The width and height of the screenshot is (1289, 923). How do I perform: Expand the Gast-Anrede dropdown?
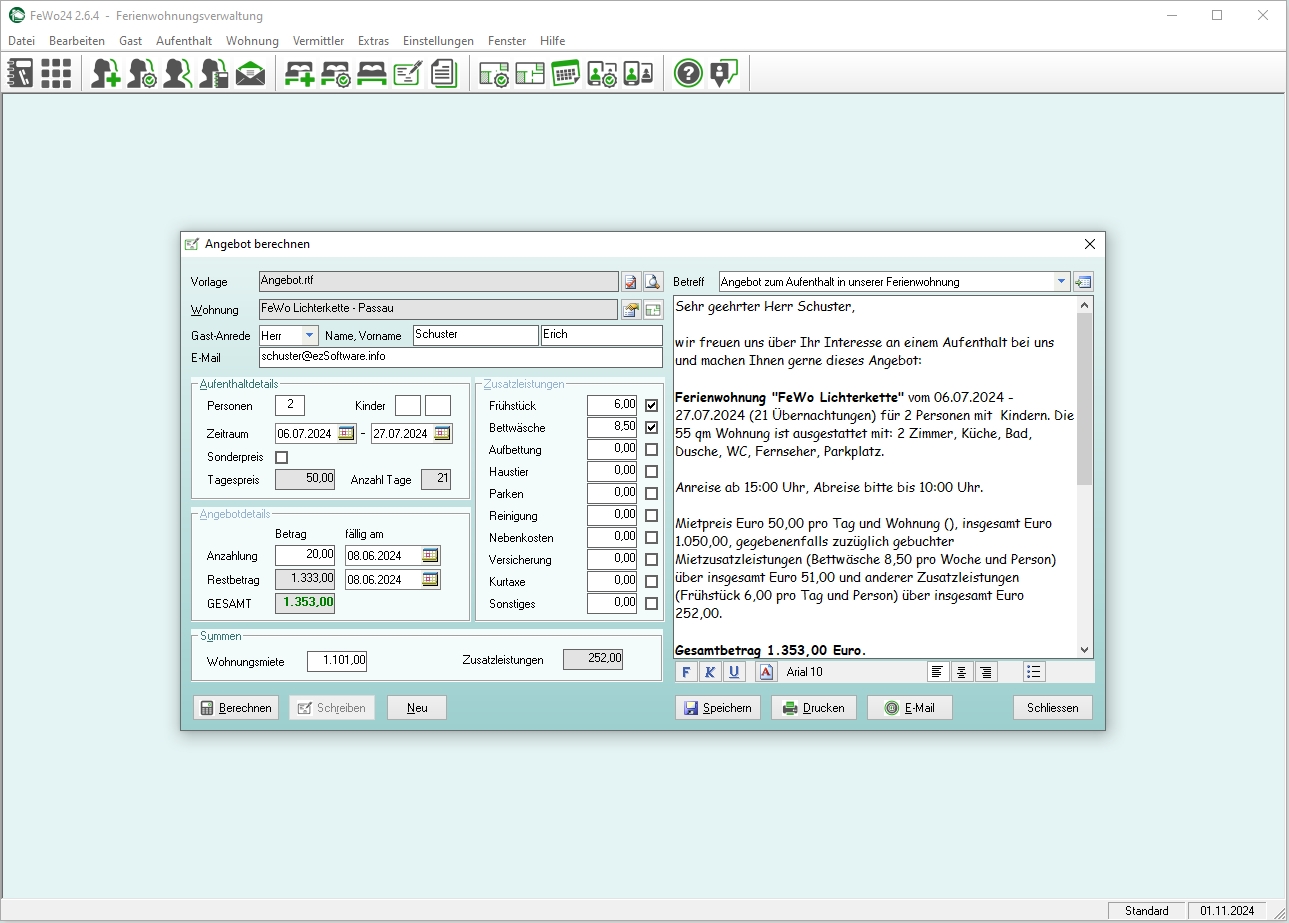coord(309,336)
